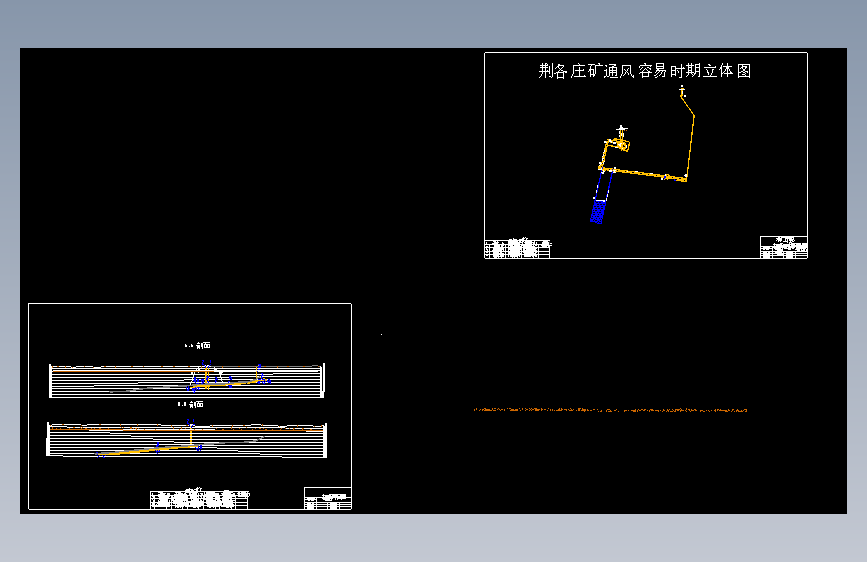Click the lower 剖面 section label
Viewport: 867px width, 562px height.
pyautogui.click(x=191, y=405)
